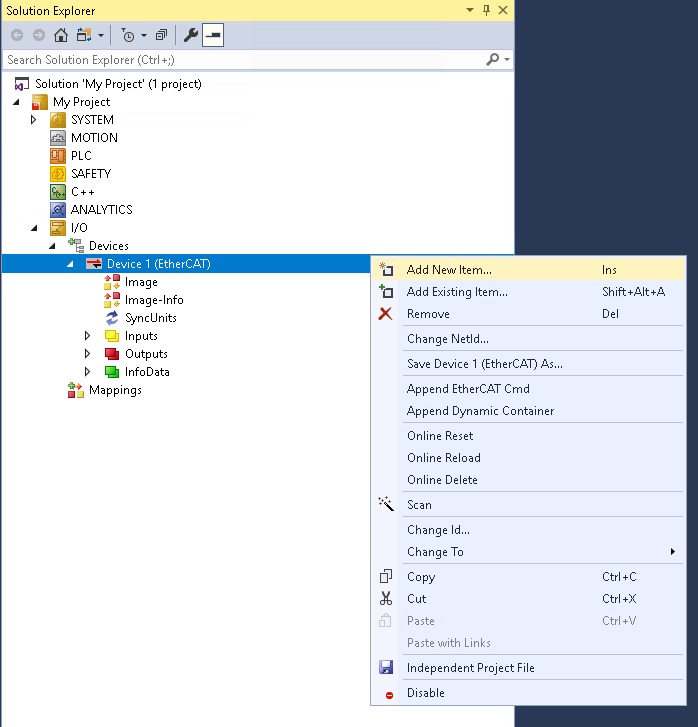698x727 pixels.
Task: Click the Search Solution Explorer field
Action: [240, 60]
